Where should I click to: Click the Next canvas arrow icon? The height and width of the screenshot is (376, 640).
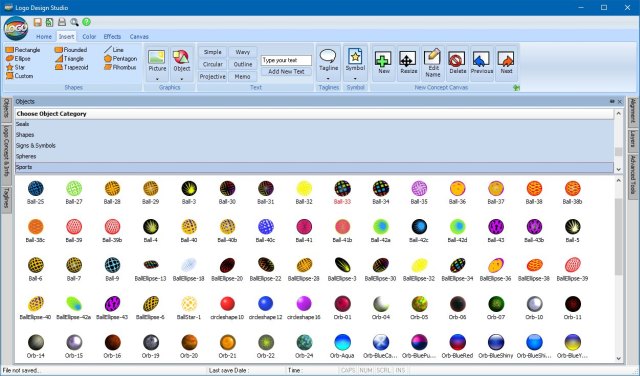click(506, 60)
